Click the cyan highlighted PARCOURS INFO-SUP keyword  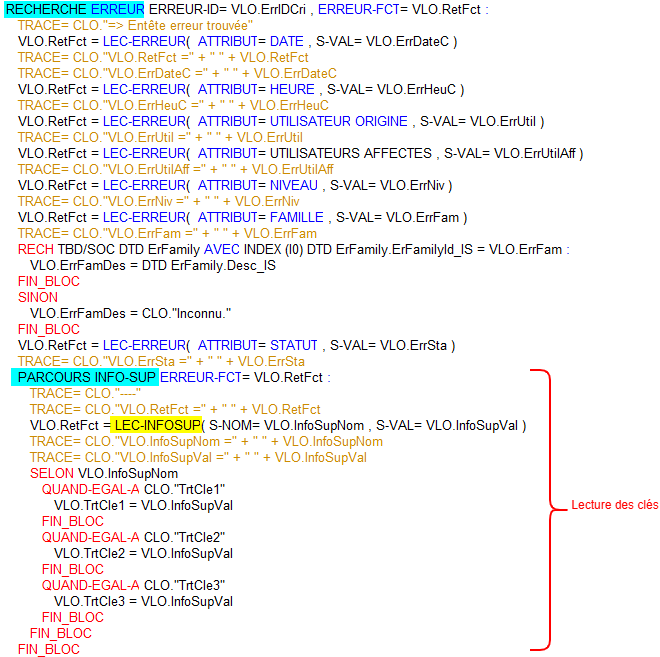pos(84,377)
